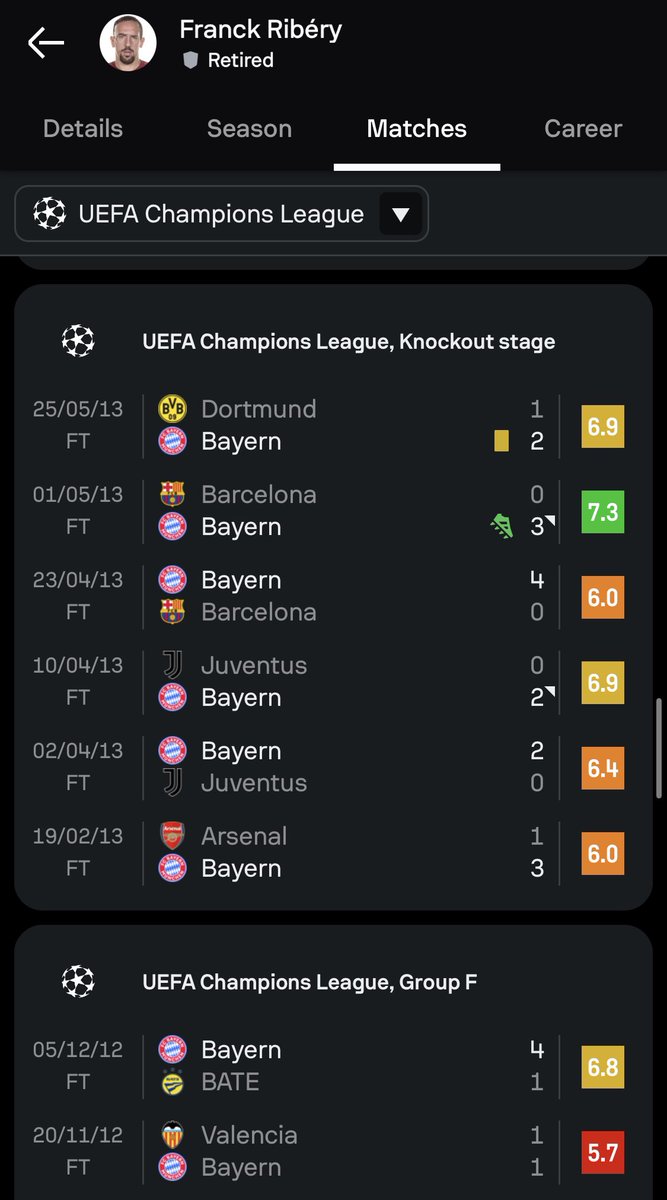Open the Career tab
667x1200 pixels.
(583, 129)
